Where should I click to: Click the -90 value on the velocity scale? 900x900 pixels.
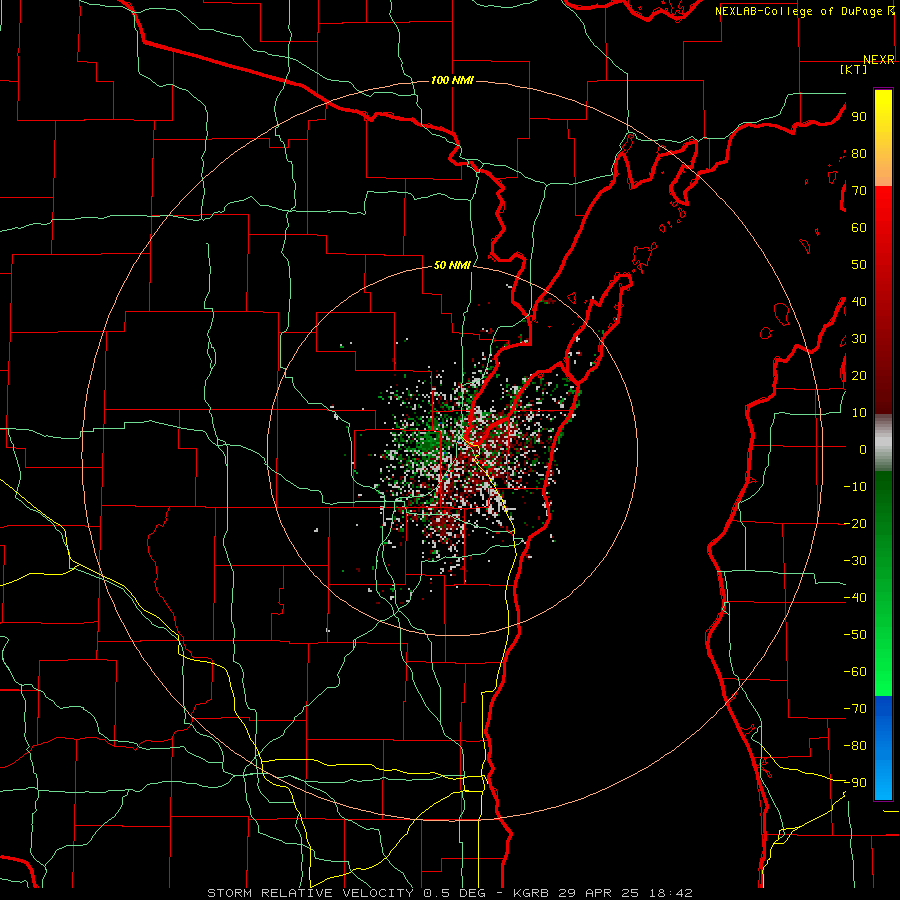(x=855, y=783)
